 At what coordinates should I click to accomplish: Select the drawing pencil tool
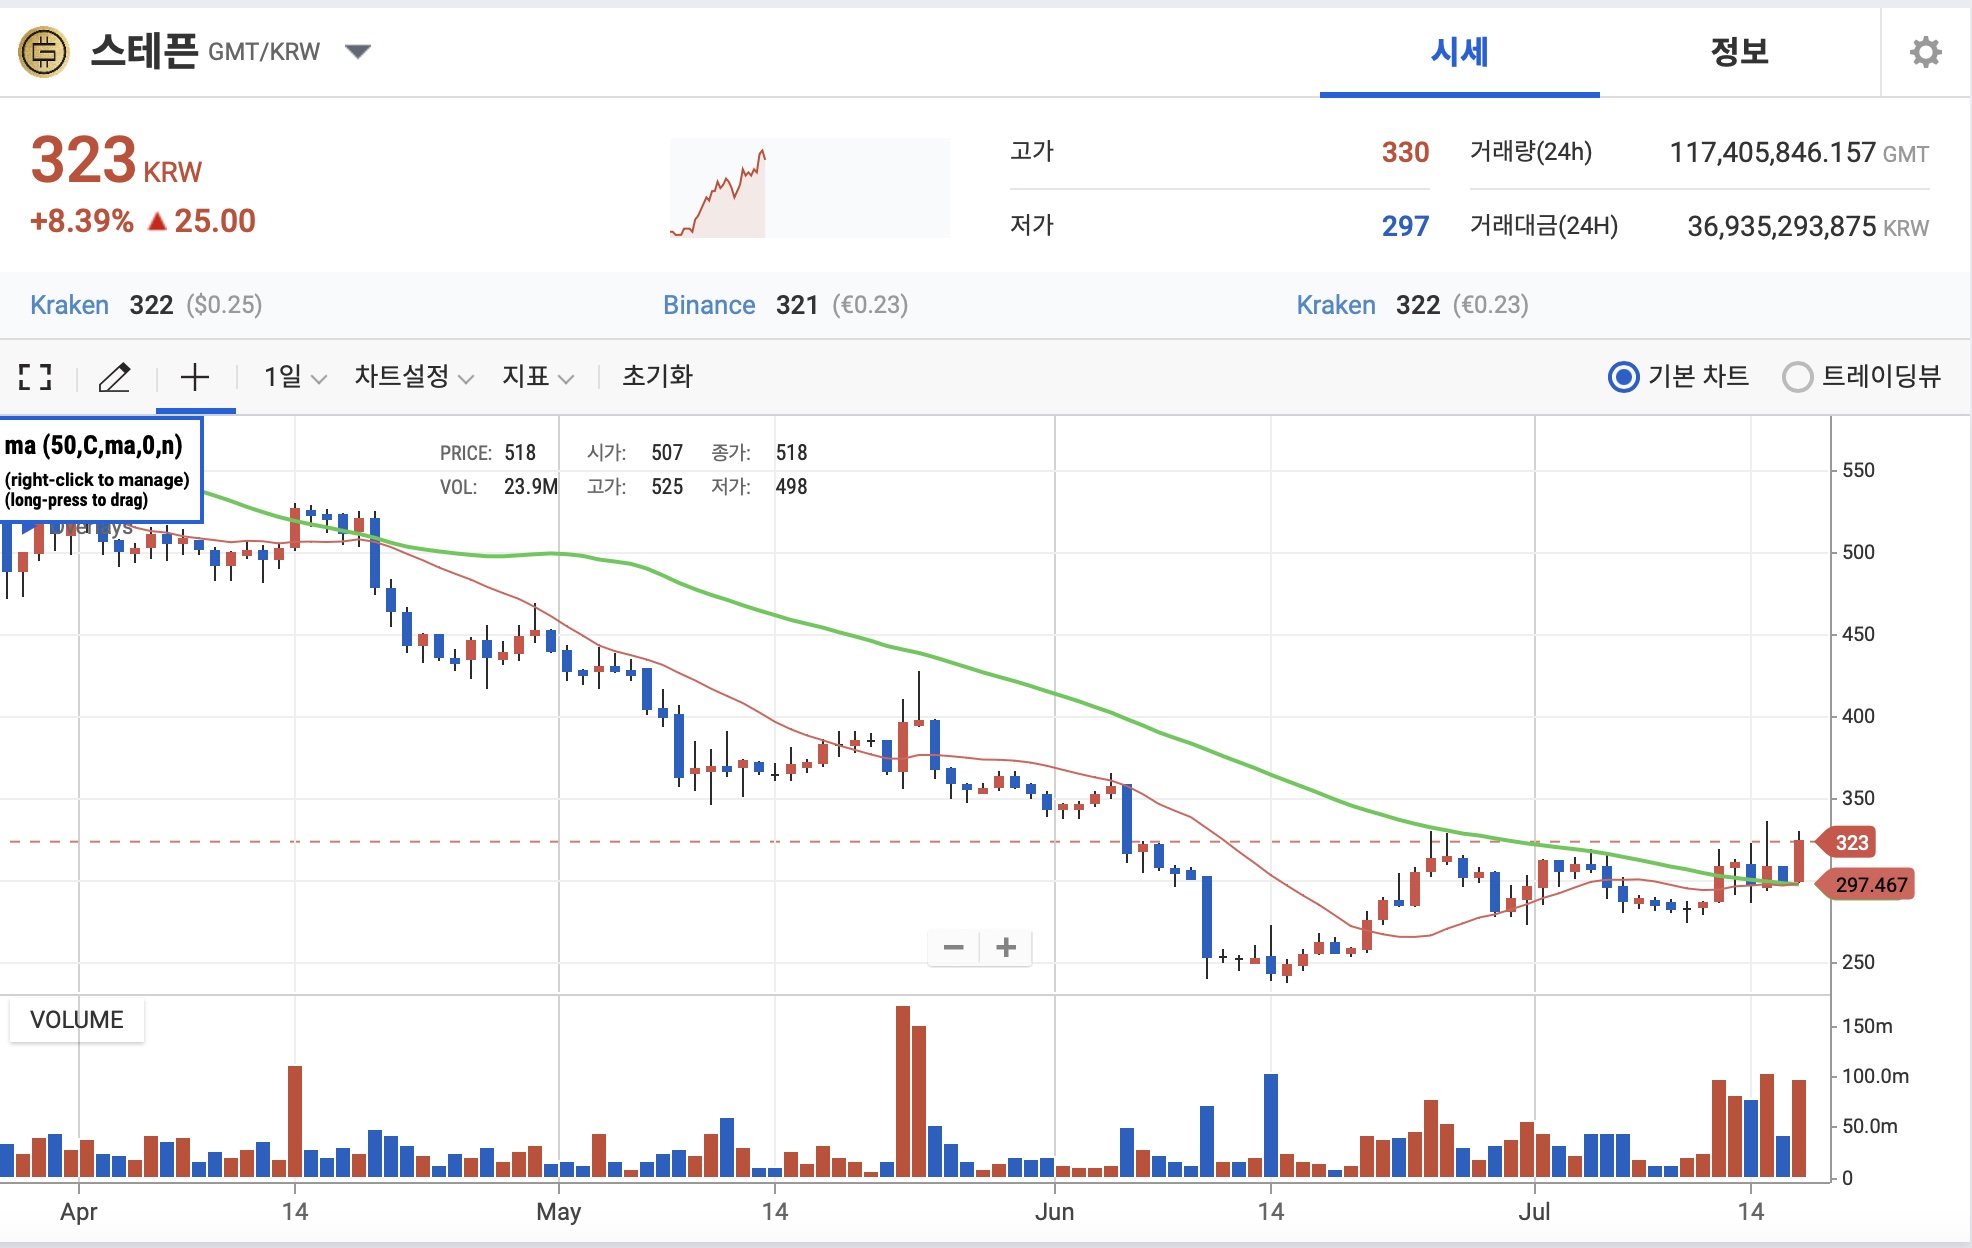click(x=116, y=378)
